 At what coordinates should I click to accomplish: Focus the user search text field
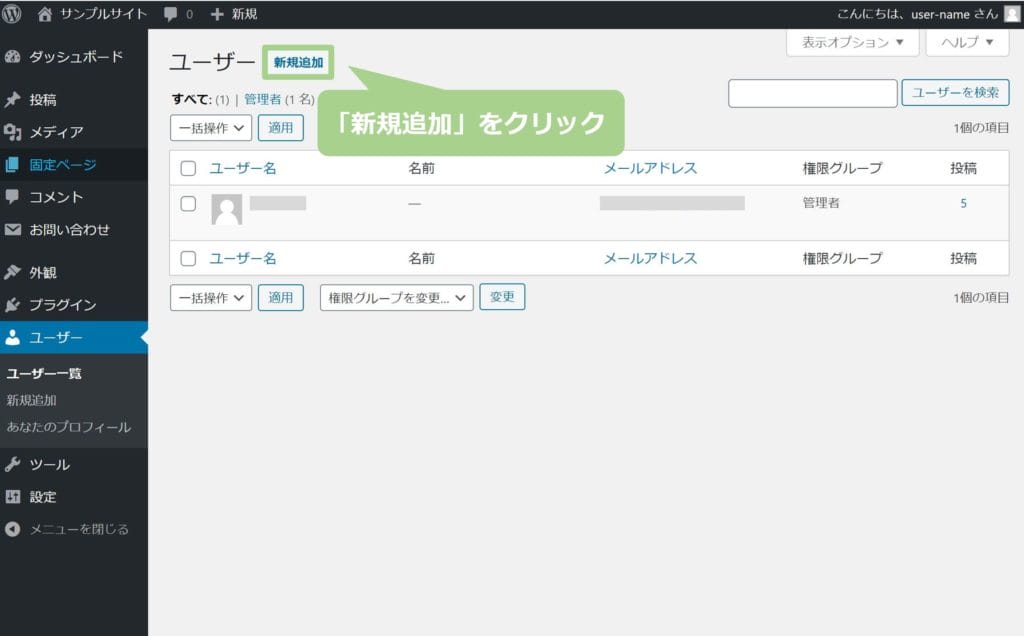(812, 93)
